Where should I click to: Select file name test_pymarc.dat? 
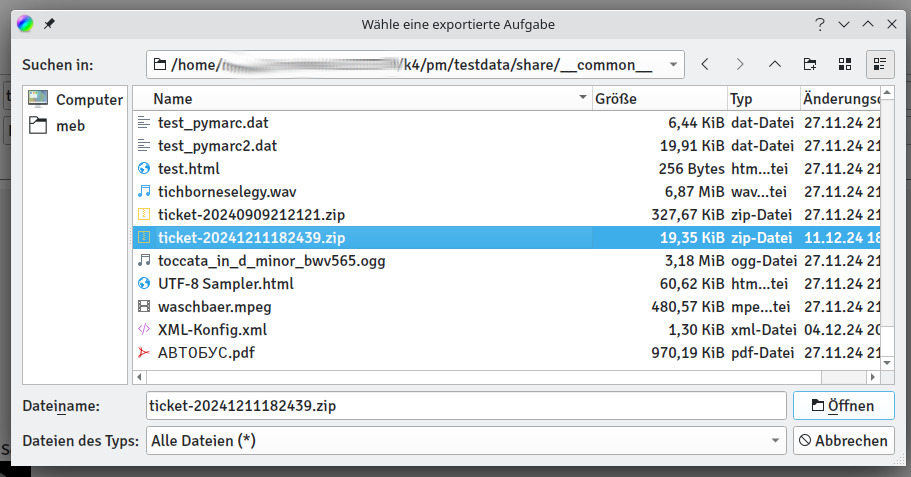tap(213, 123)
